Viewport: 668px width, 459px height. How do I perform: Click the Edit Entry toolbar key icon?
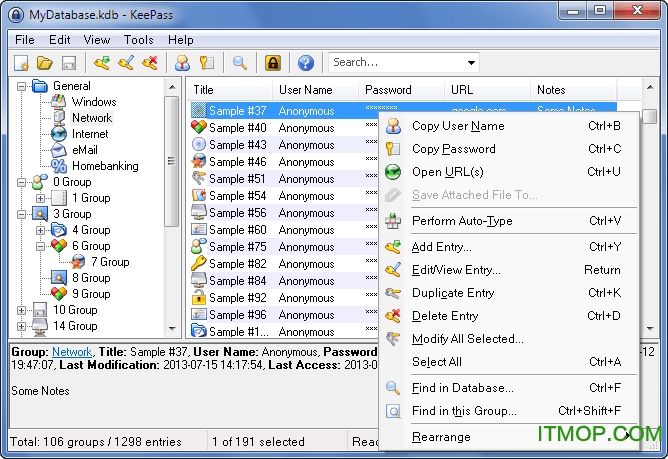126,63
